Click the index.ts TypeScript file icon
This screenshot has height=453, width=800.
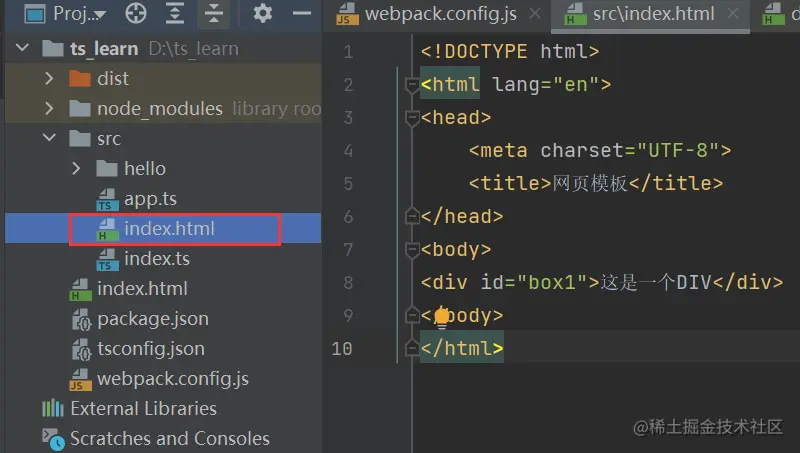(x=107, y=259)
